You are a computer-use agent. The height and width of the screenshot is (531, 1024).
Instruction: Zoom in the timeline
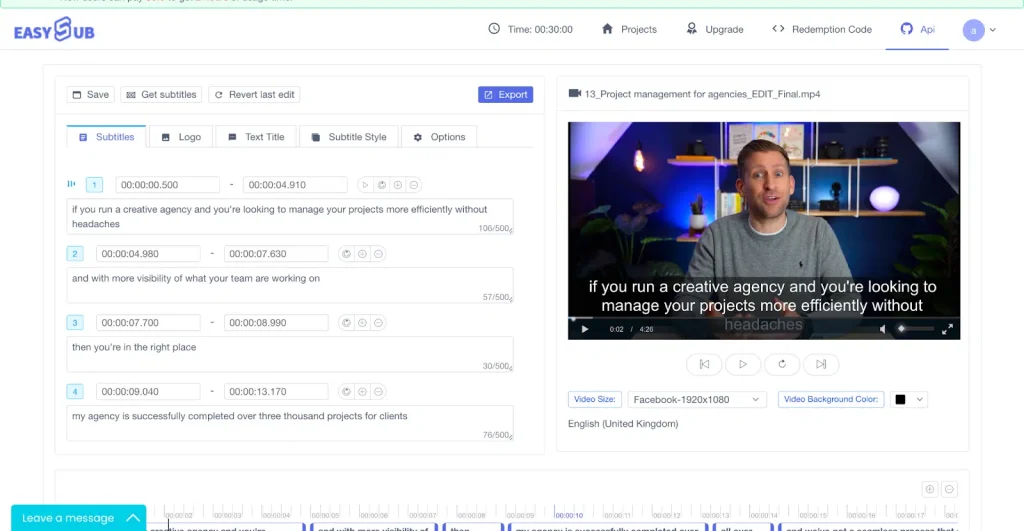pos(930,489)
